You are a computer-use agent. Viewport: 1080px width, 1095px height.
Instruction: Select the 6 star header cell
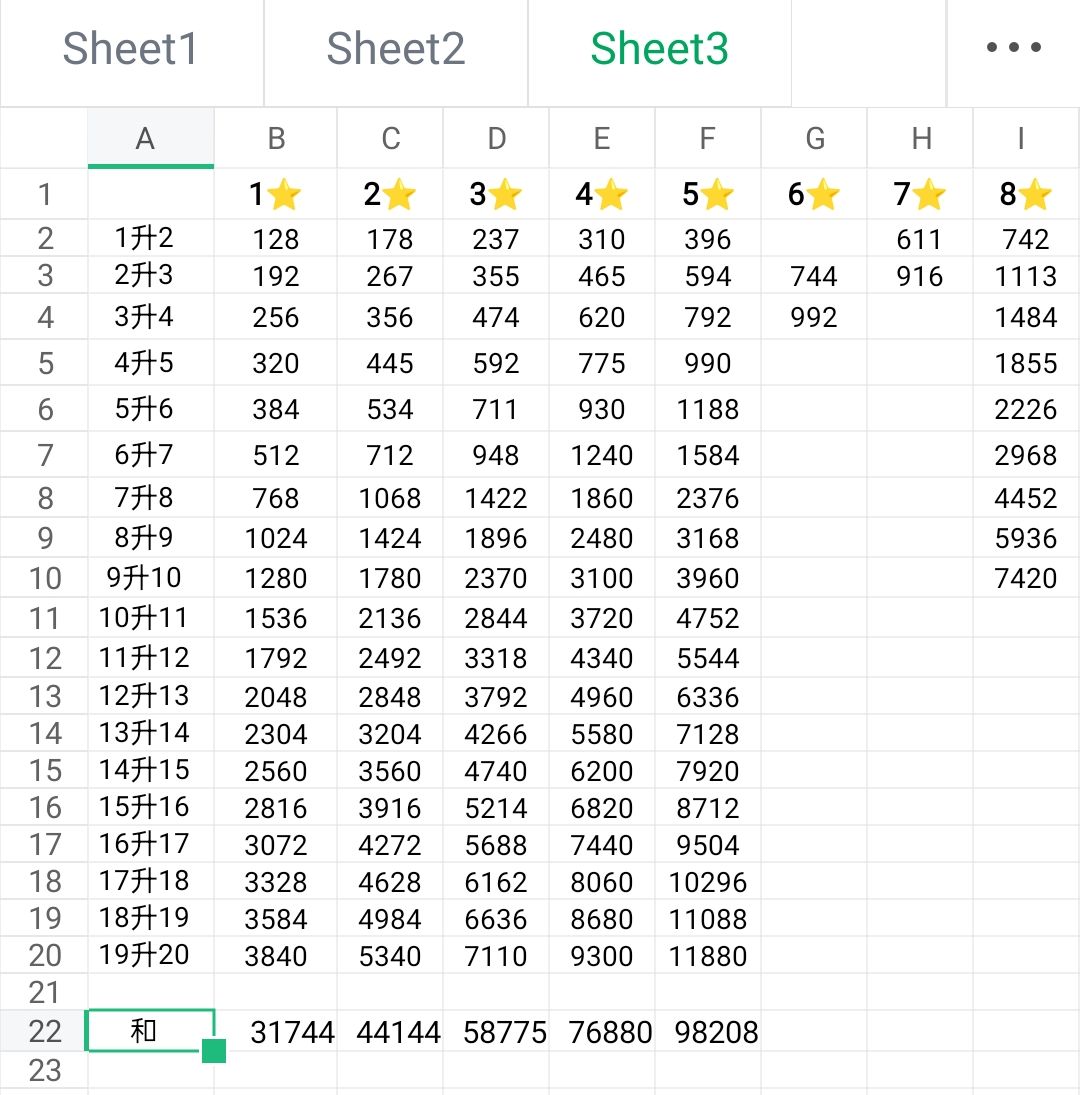[x=814, y=194]
